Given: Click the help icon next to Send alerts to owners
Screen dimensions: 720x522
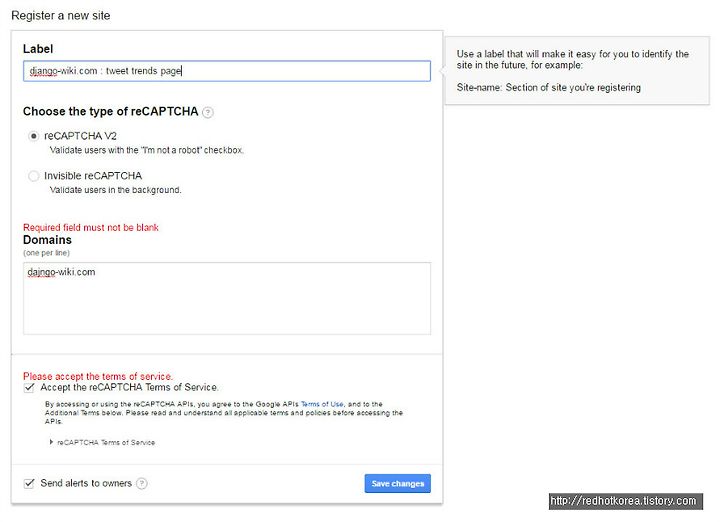Looking at the screenshot, I should (142, 483).
